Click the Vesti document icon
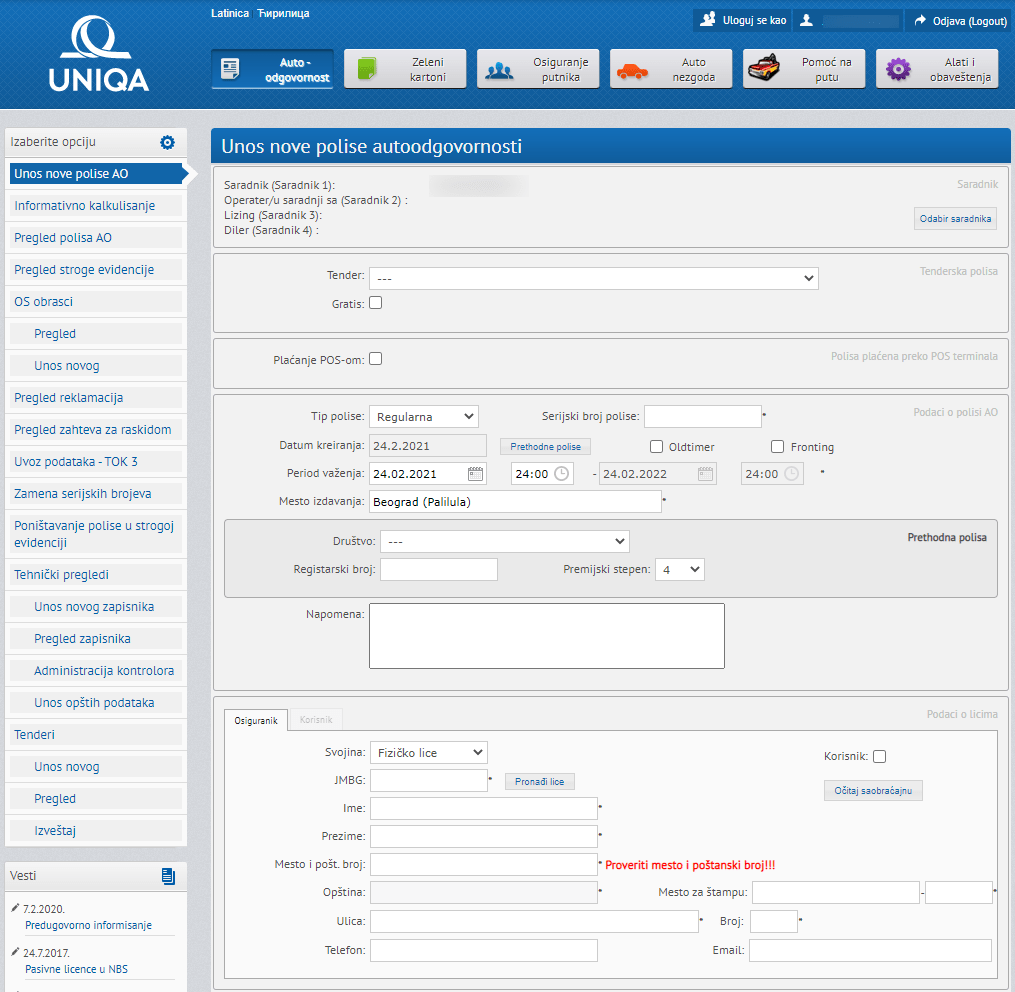This screenshot has width=1015, height=992. coord(168,876)
